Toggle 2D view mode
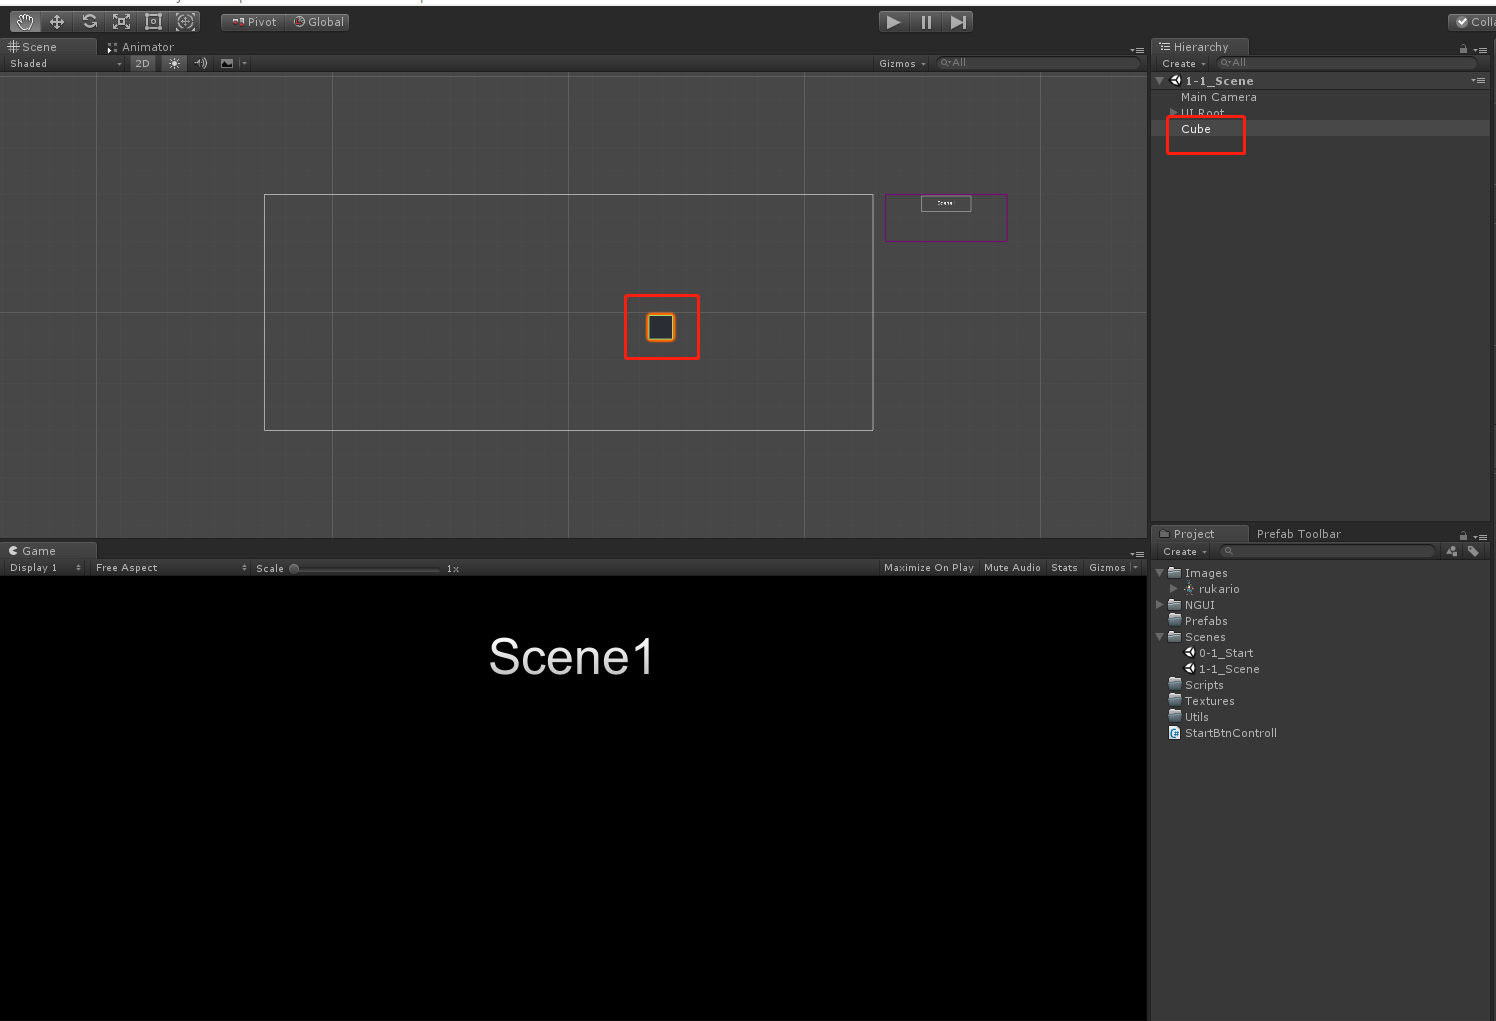The image size is (1496, 1021). point(142,63)
